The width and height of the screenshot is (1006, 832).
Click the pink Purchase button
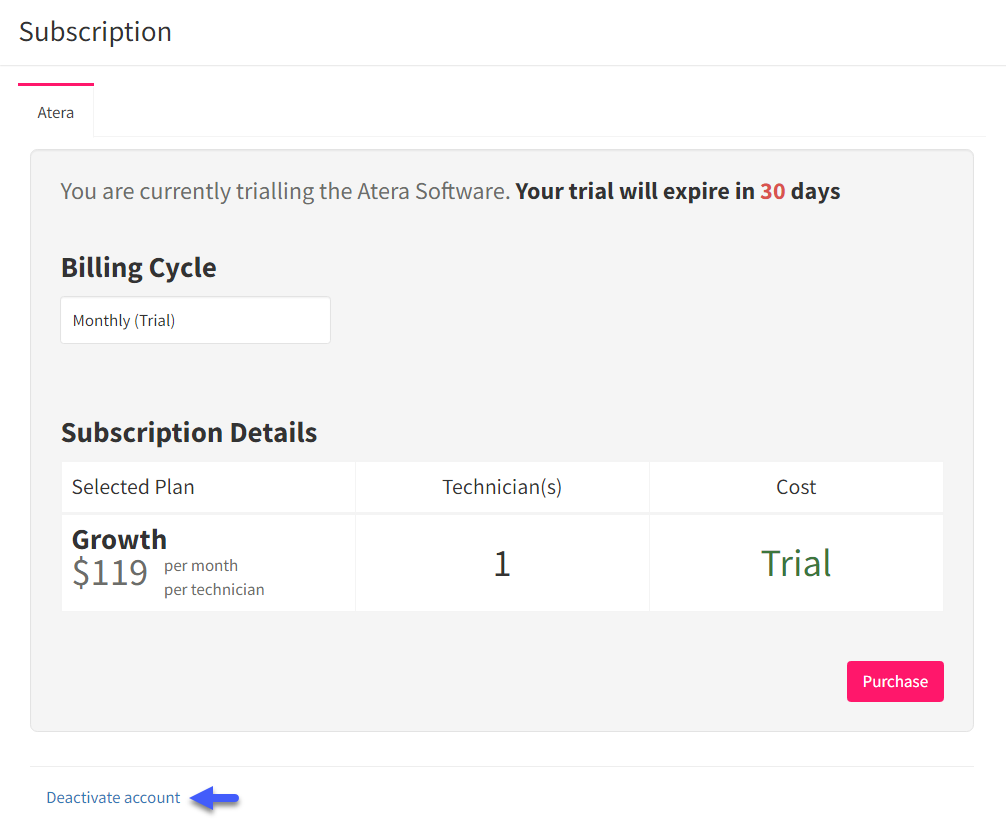(895, 681)
